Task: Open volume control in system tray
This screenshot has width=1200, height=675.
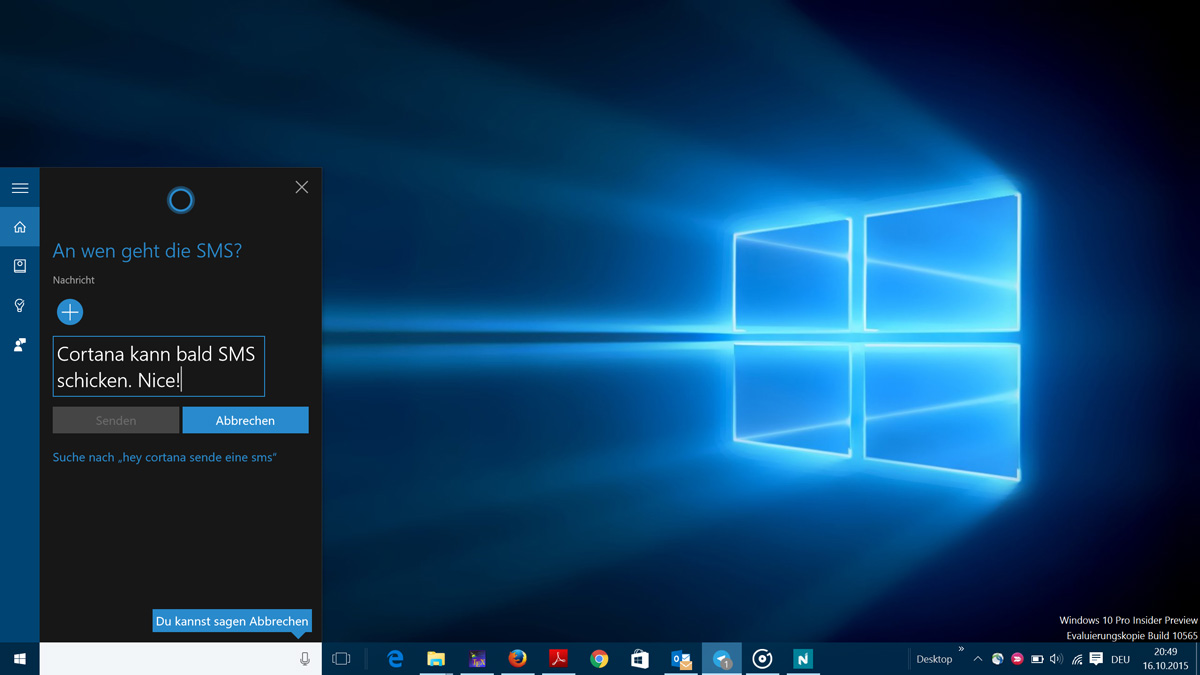Action: (1056, 659)
